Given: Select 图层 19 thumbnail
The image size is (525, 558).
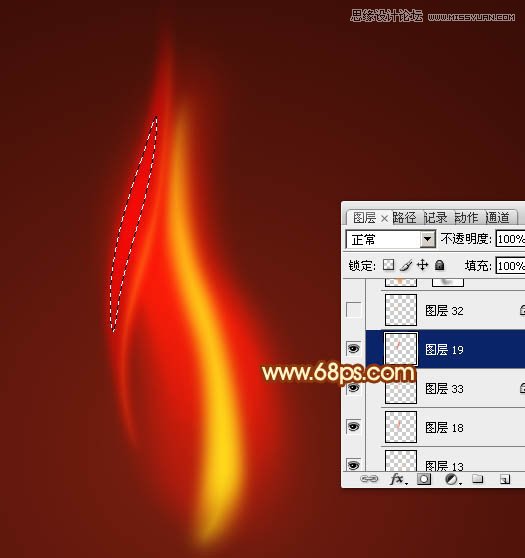Looking at the screenshot, I should tap(401, 349).
